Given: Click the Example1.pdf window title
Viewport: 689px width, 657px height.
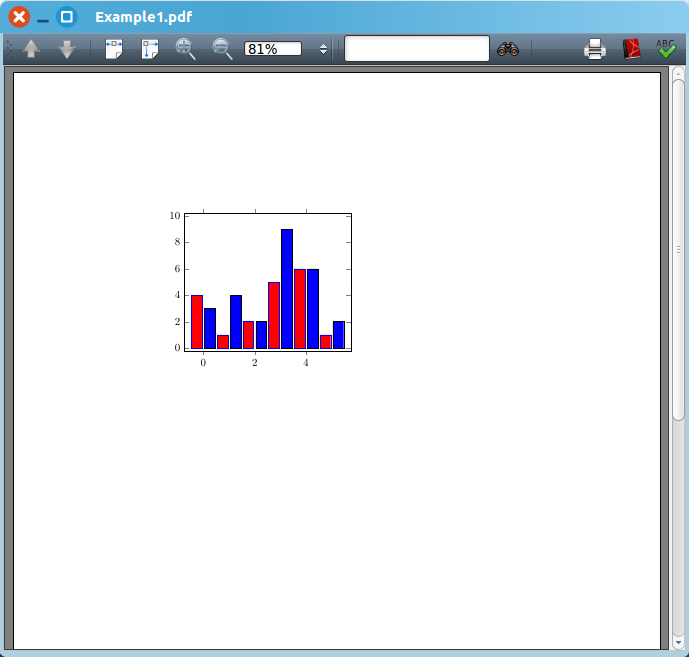Looking at the screenshot, I should coord(144,17).
